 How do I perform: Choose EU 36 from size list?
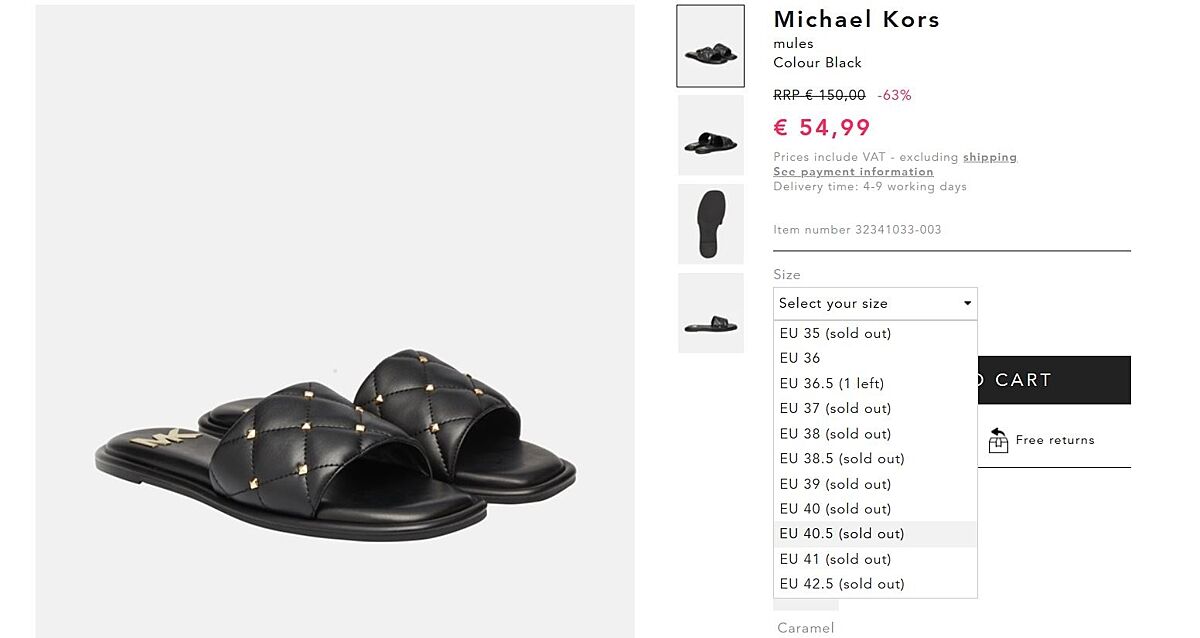click(800, 358)
